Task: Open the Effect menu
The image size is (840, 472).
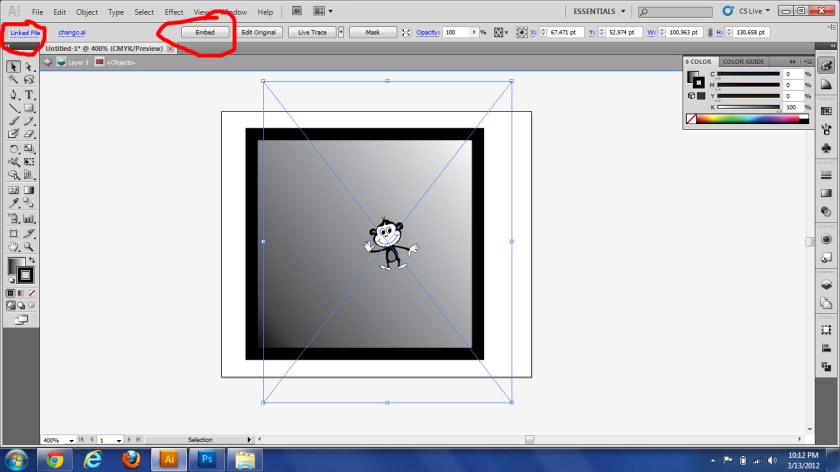Action: [x=174, y=12]
